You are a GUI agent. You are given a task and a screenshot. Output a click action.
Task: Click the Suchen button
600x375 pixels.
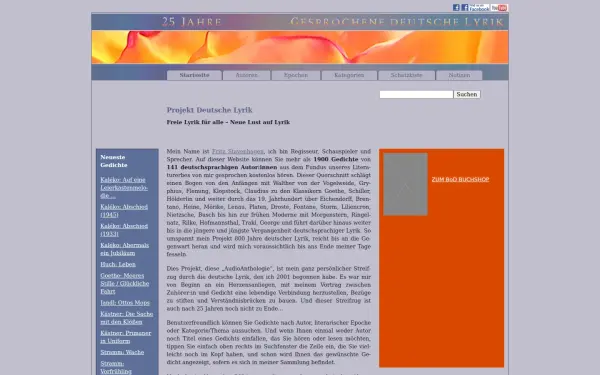[x=467, y=95]
